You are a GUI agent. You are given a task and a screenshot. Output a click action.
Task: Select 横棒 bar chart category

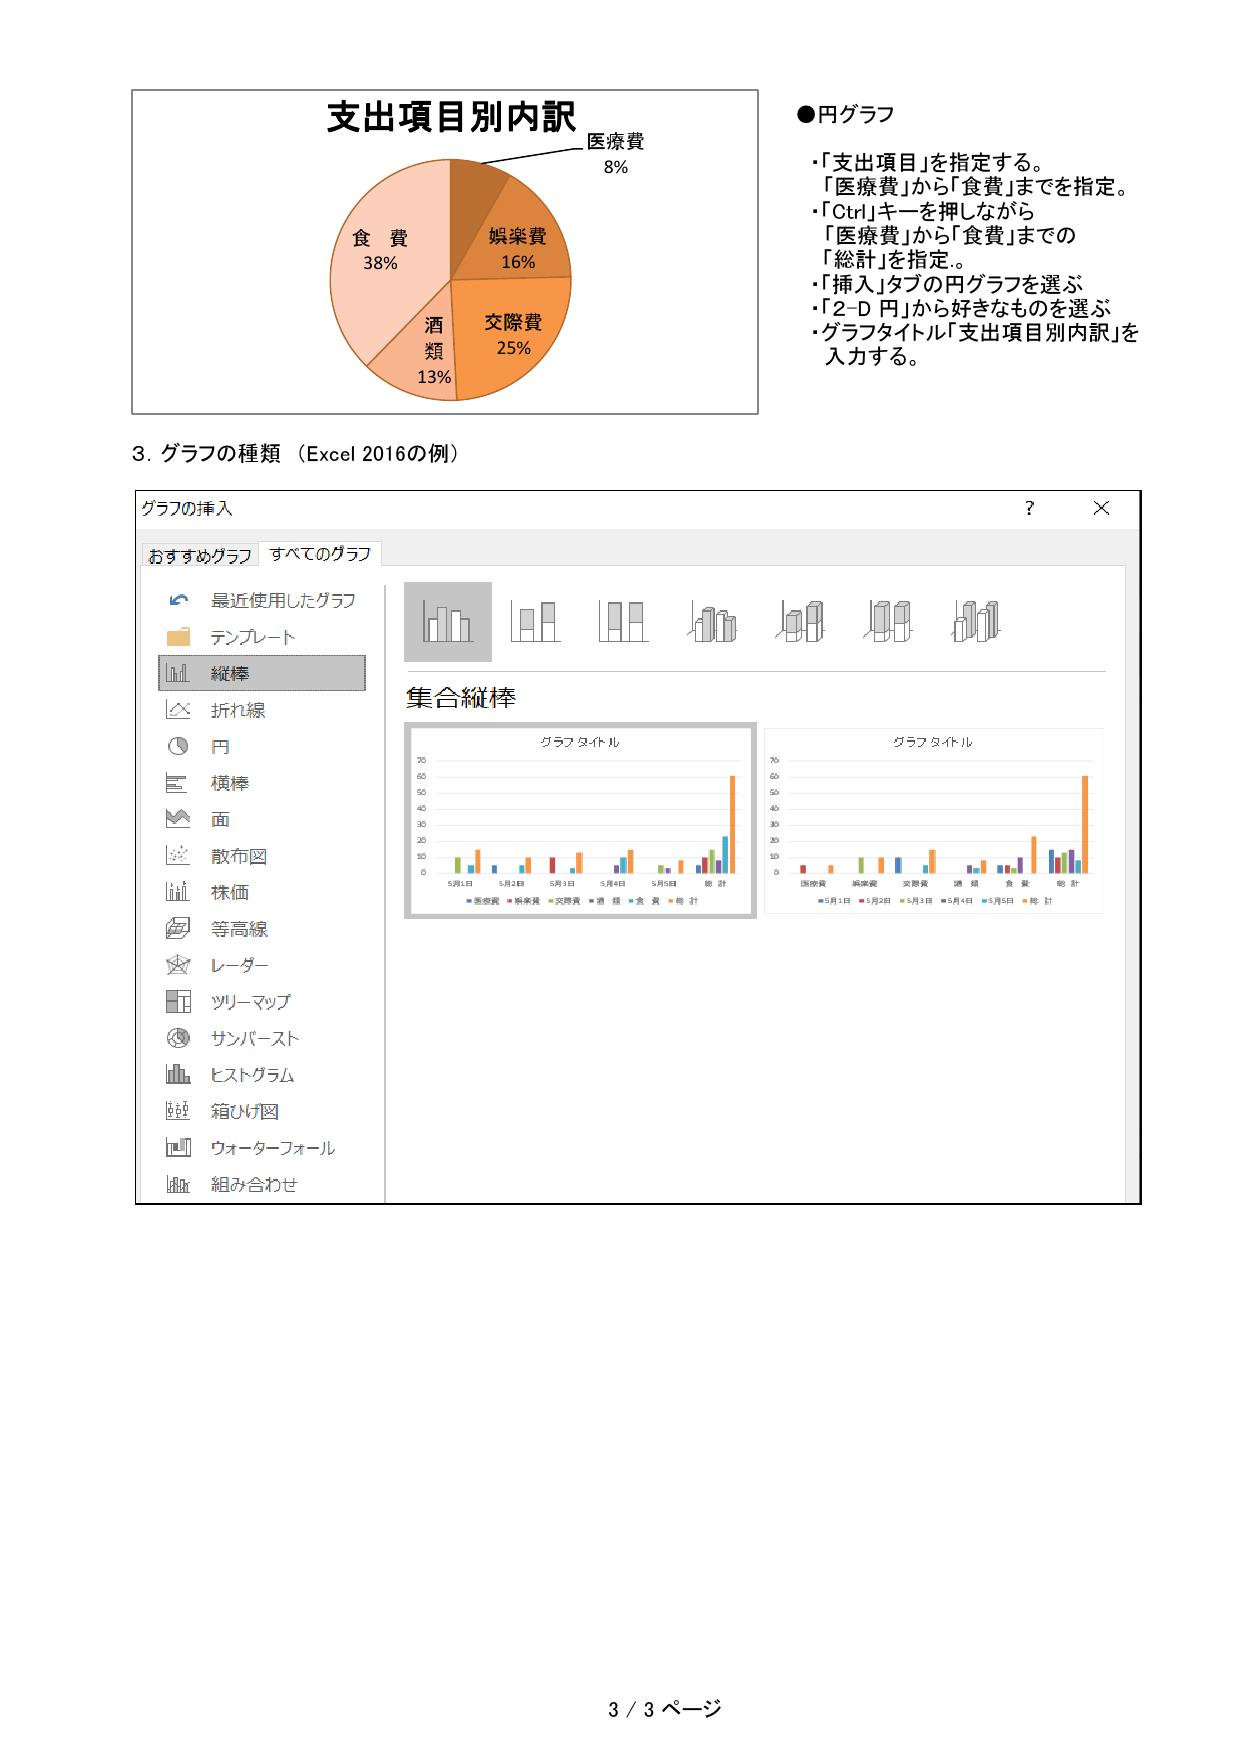tap(229, 783)
